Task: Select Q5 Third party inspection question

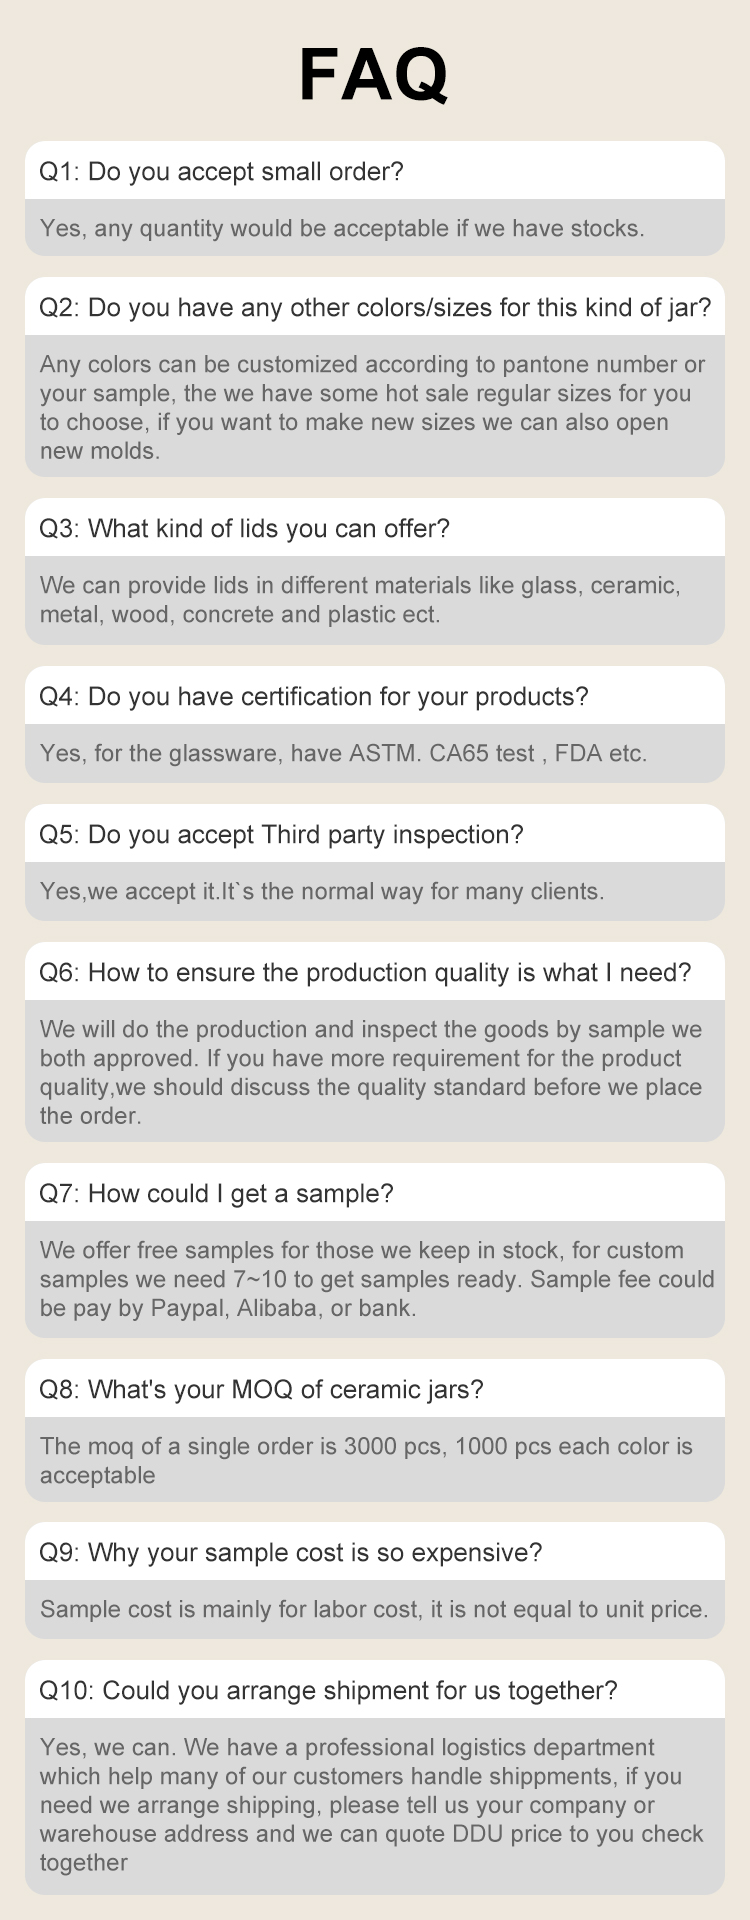Action: pyautogui.click(x=281, y=835)
